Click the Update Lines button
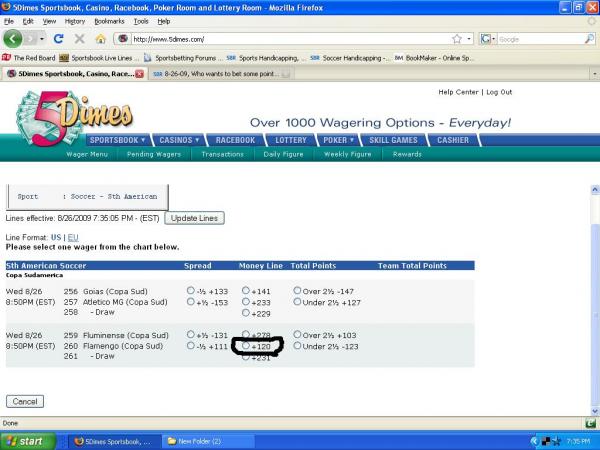 coord(195,218)
